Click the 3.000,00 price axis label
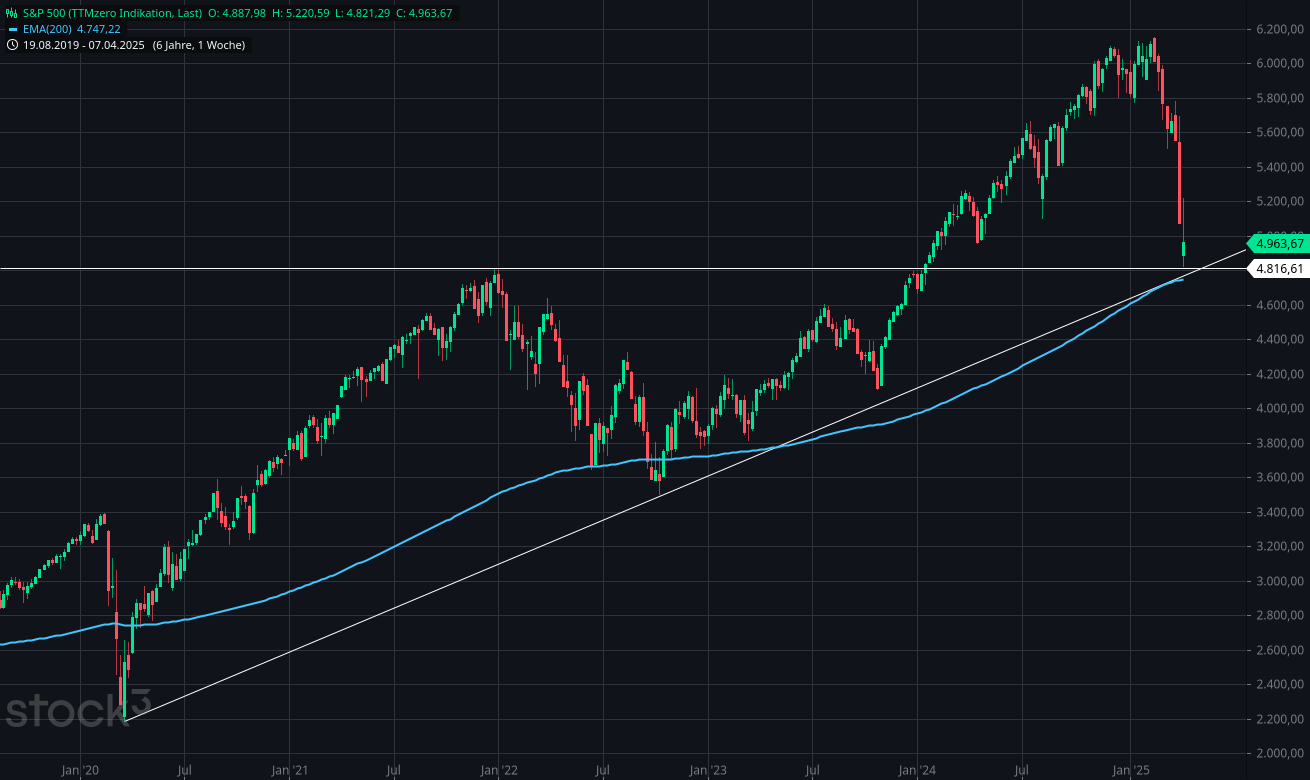The image size is (1310, 780). (1281, 582)
